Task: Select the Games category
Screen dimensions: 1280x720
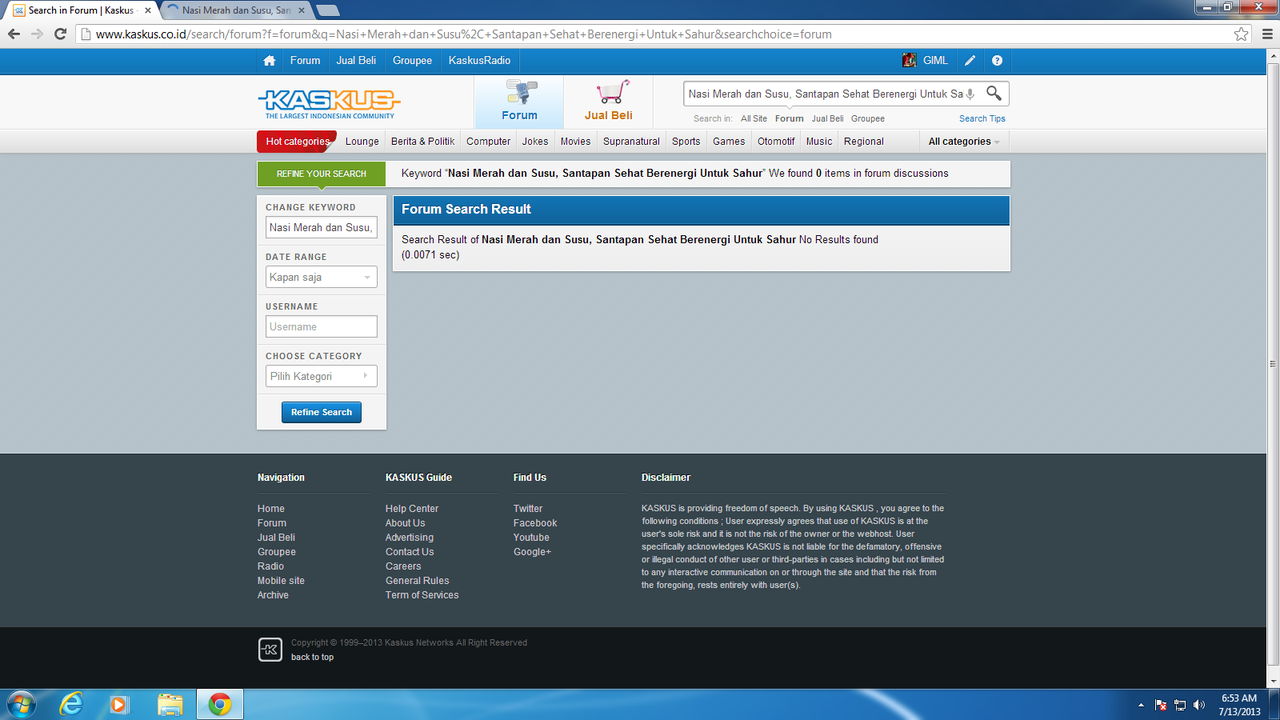Action: [729, 142]
